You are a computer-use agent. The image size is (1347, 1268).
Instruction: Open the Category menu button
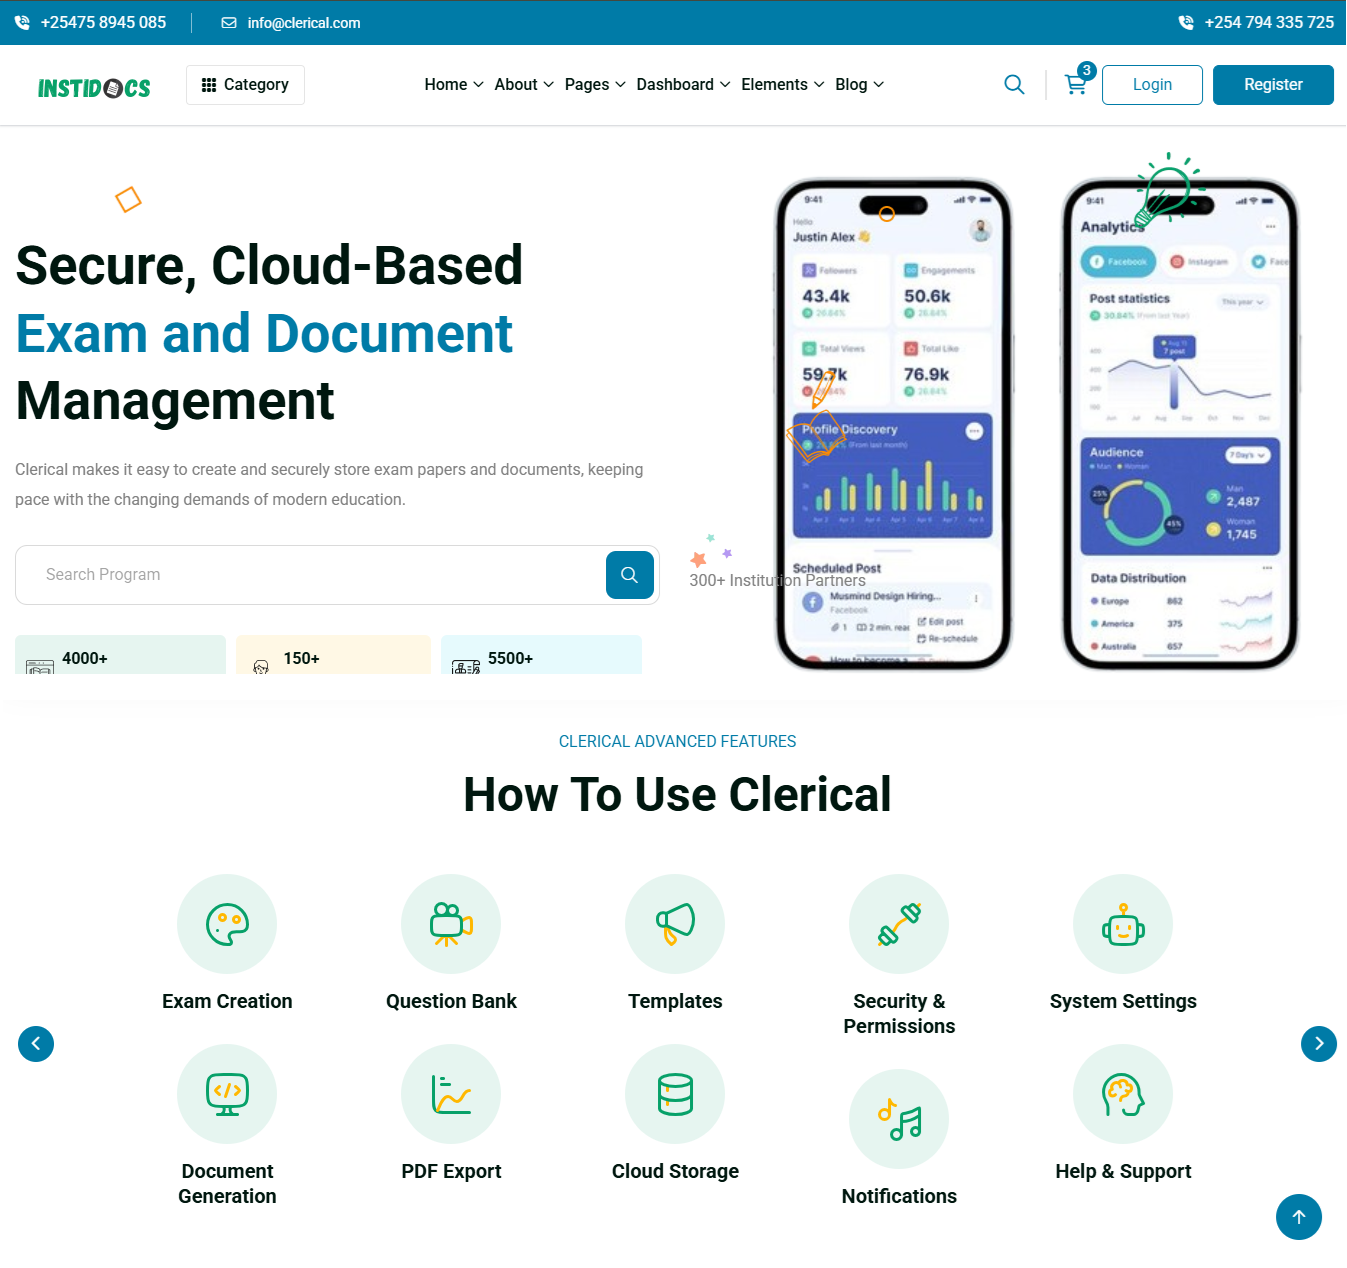pyautogui.click(x=245, y=85)
